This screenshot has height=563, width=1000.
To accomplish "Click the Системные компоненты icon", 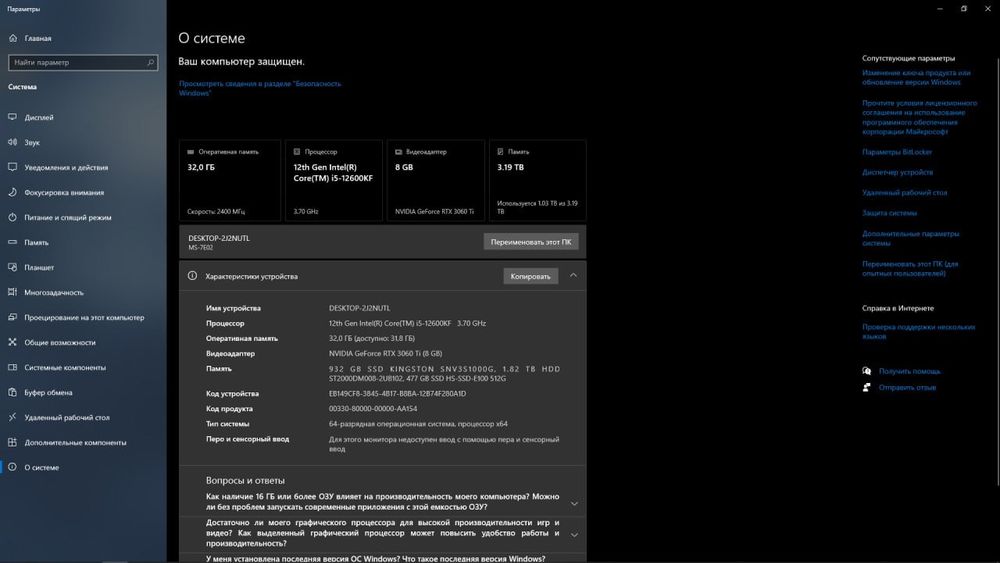I will [13, 367].
